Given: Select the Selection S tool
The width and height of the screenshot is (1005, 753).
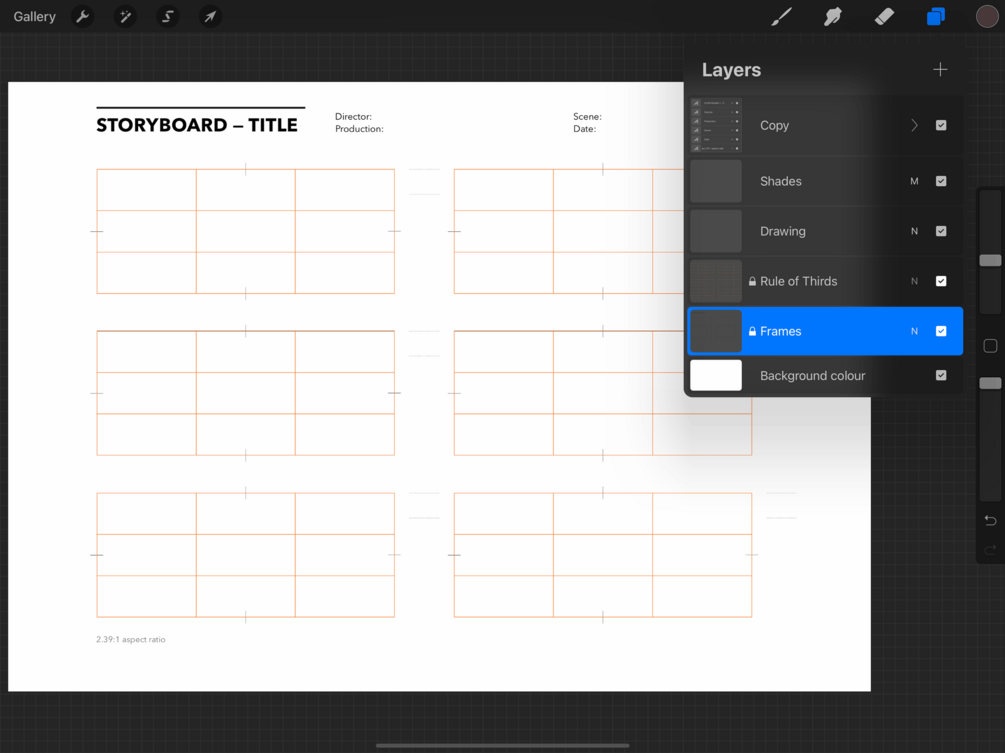Looking at the screenshot, I should click(x=168, y=17).
